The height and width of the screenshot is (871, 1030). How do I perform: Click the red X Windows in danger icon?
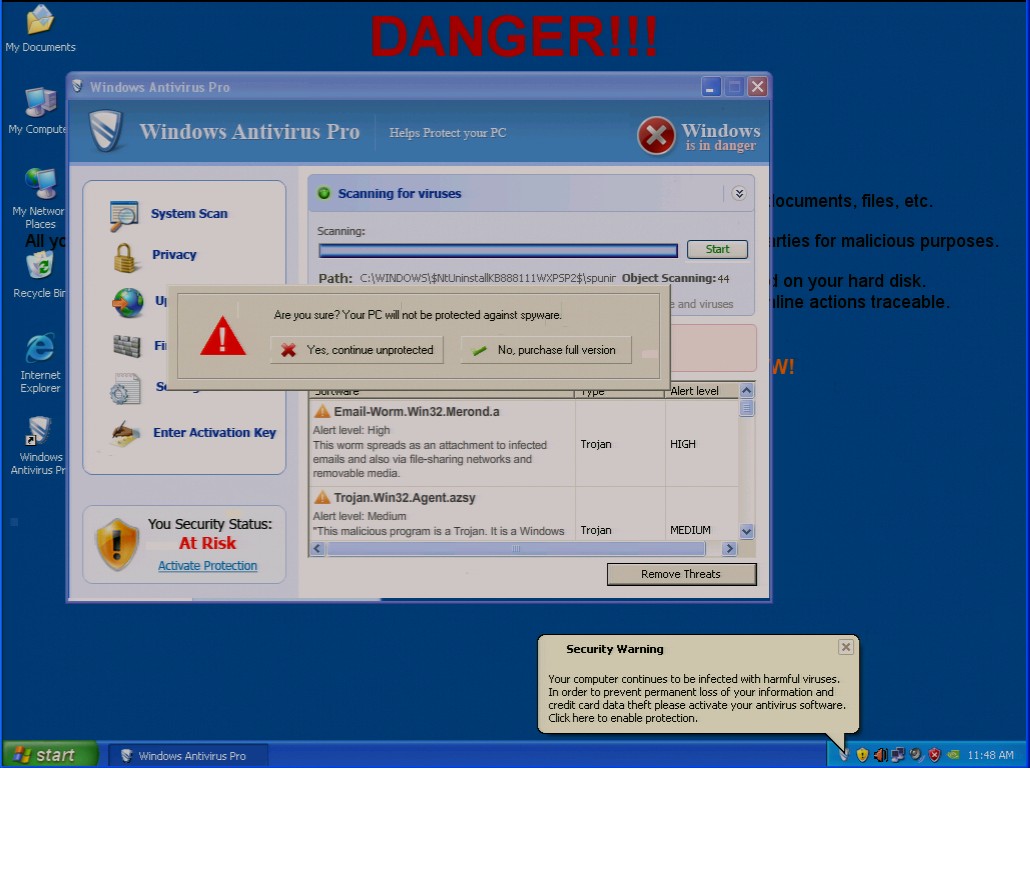[x=656, y=136]
